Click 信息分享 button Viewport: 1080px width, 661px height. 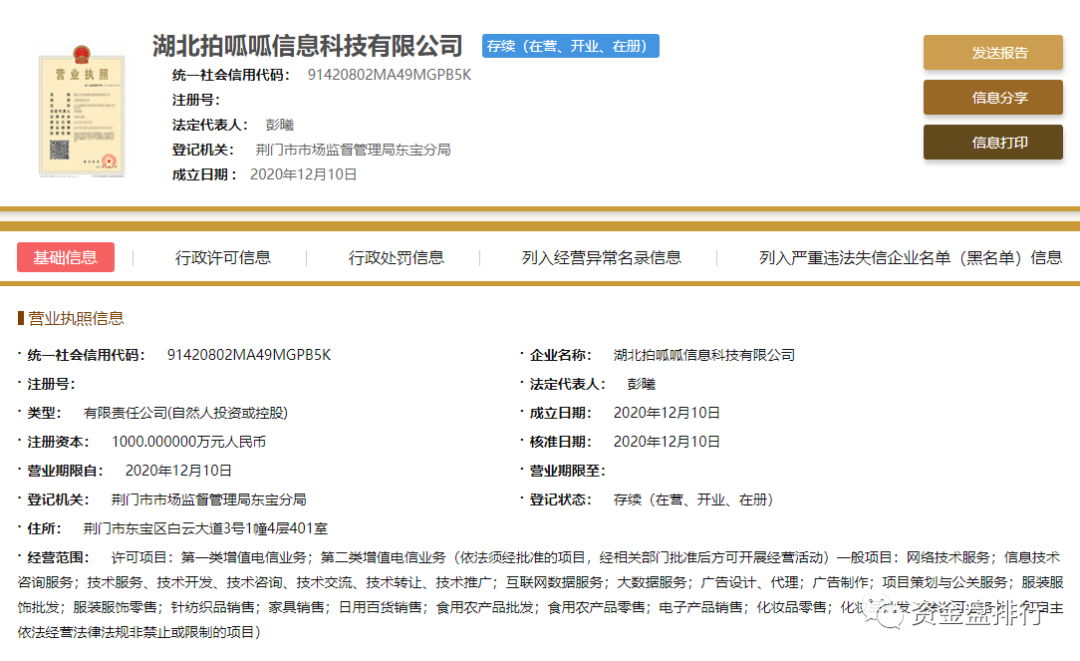point(993,97)
